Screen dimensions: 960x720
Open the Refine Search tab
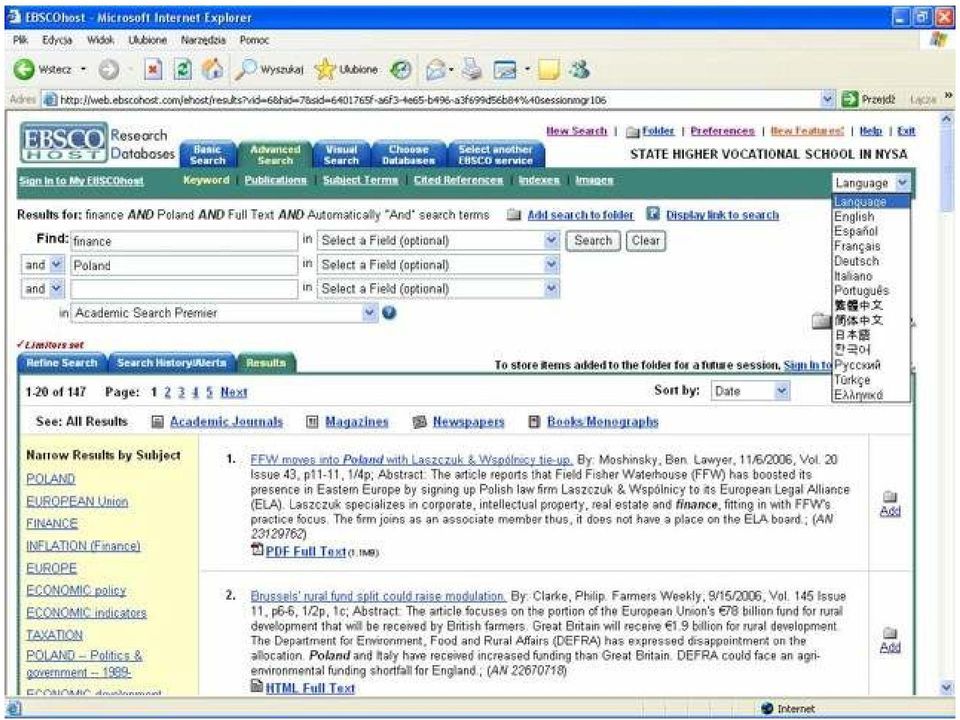point(62,363)
